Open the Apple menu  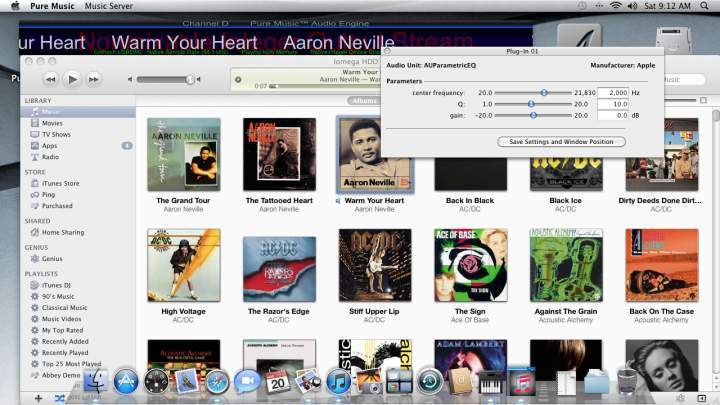click(x=15, y=6)
